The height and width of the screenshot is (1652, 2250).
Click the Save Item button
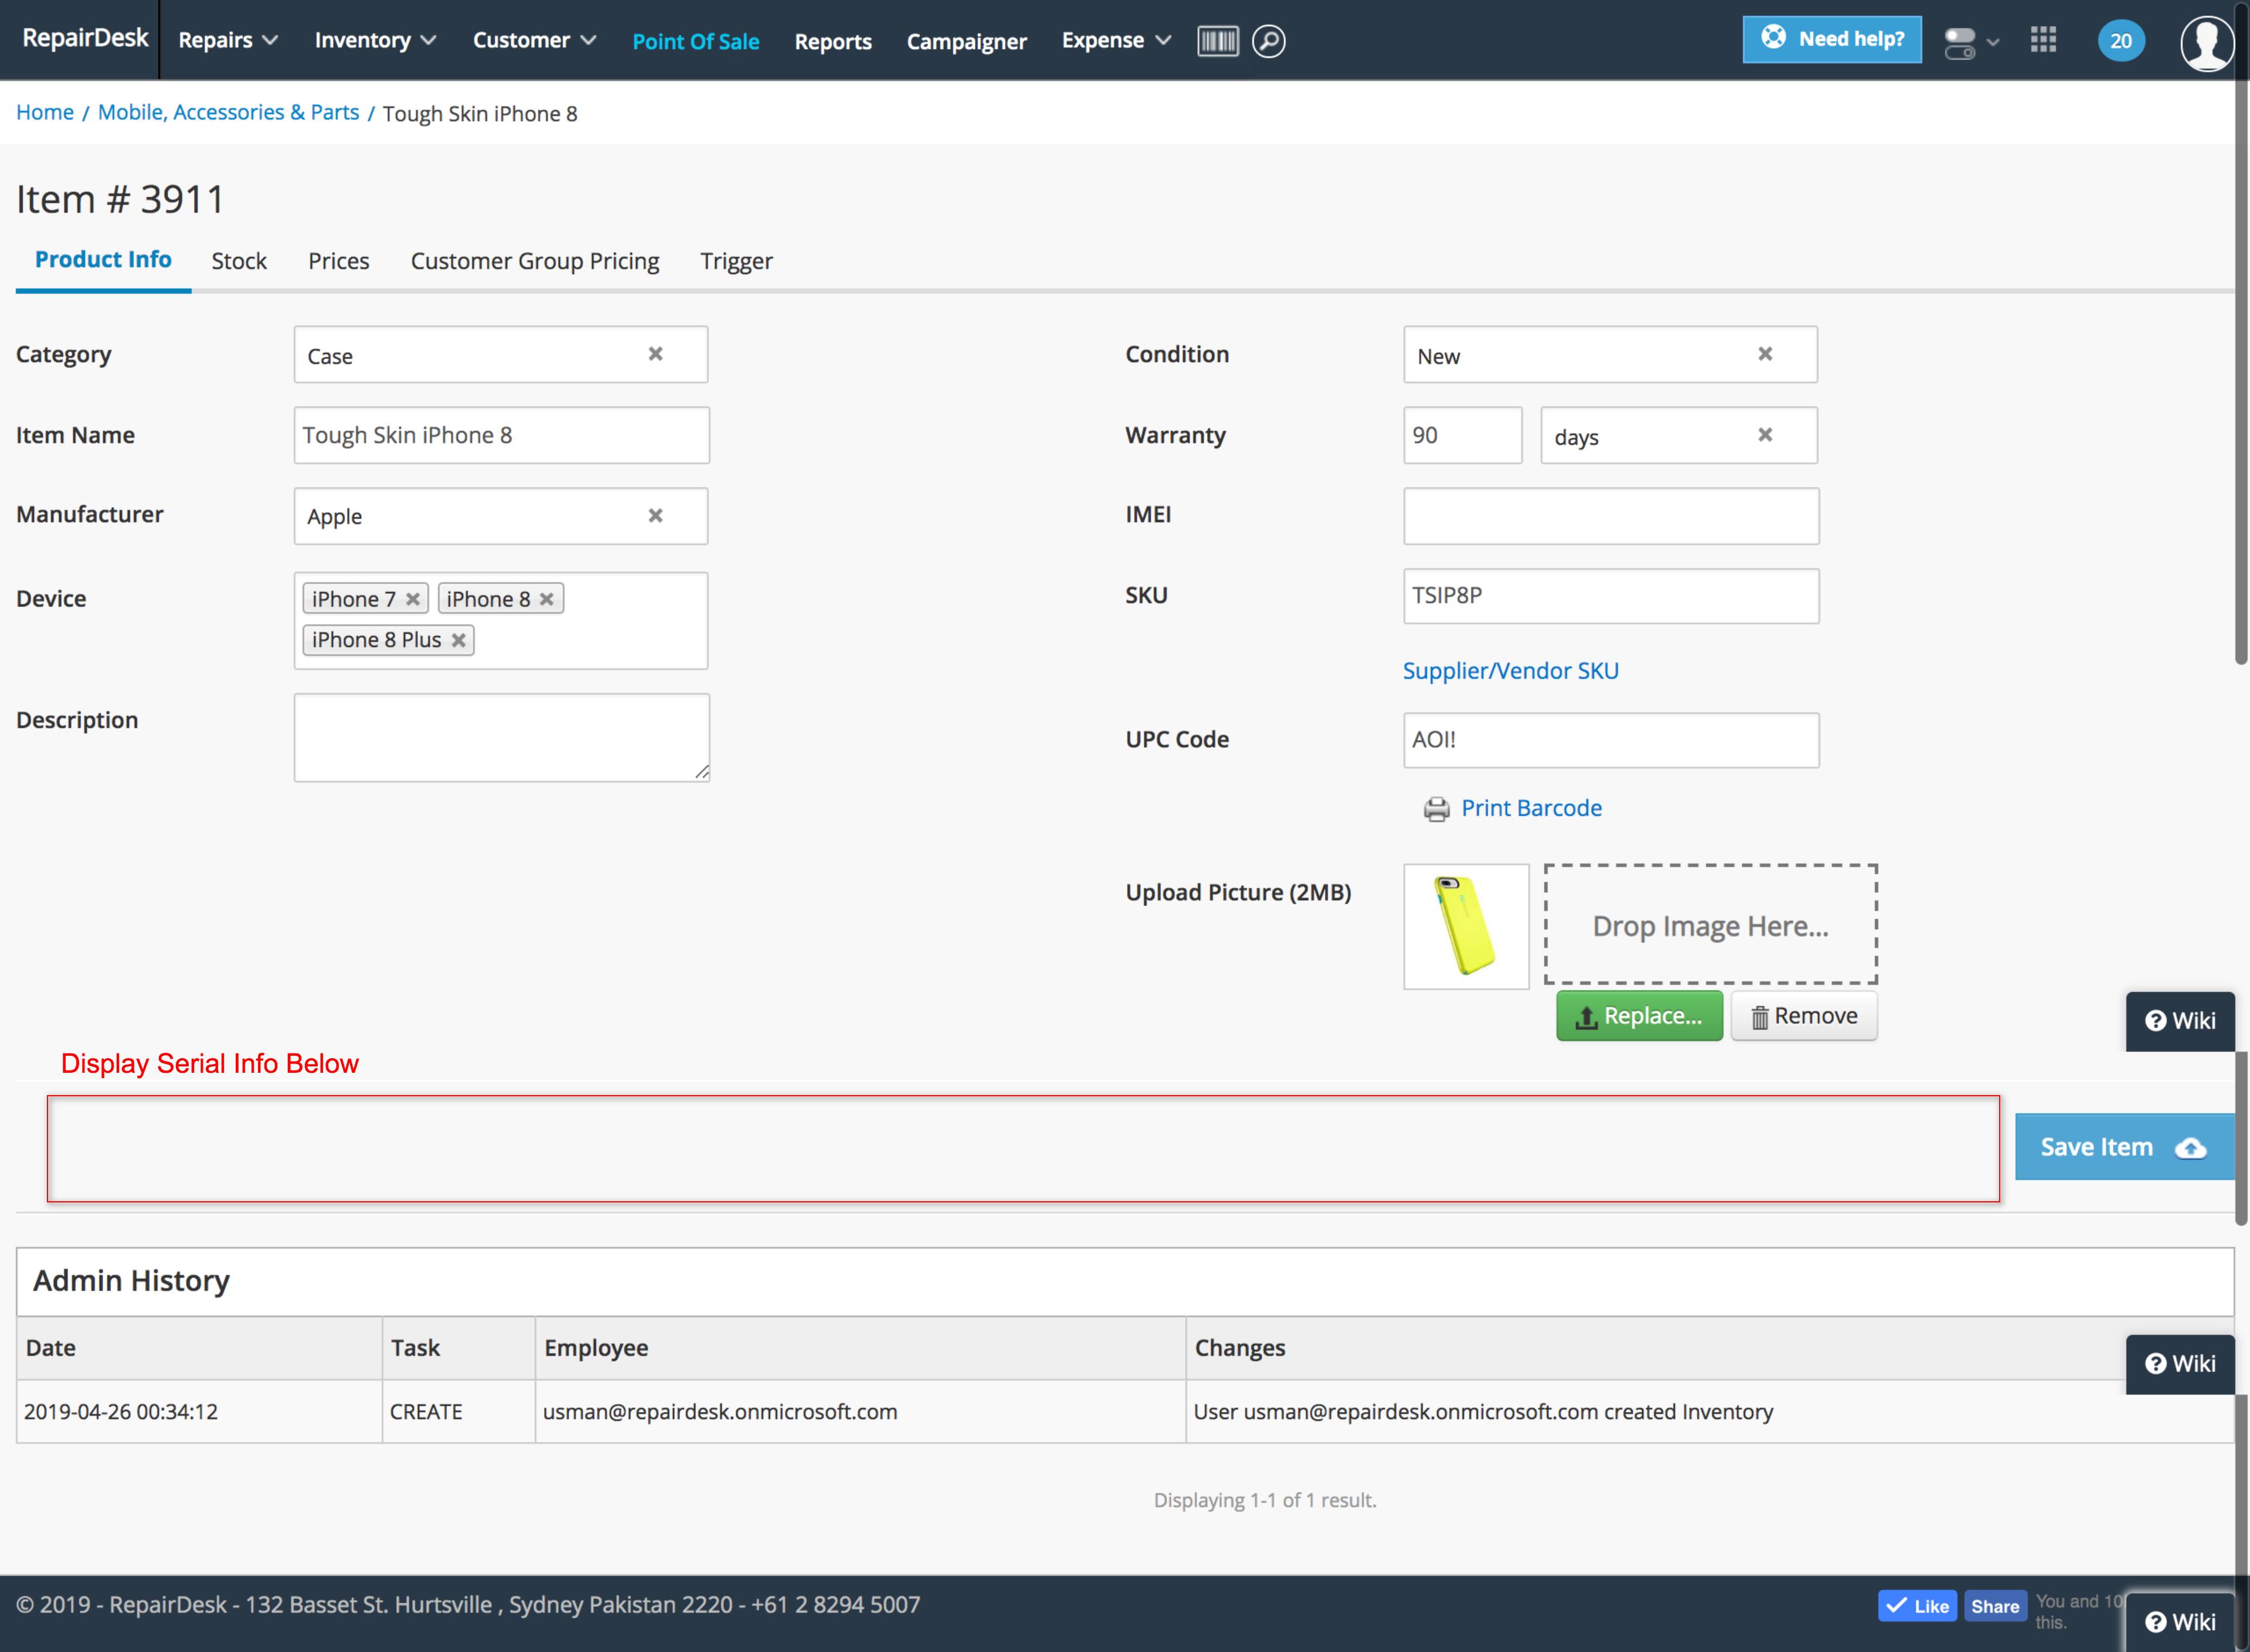2122,1147
